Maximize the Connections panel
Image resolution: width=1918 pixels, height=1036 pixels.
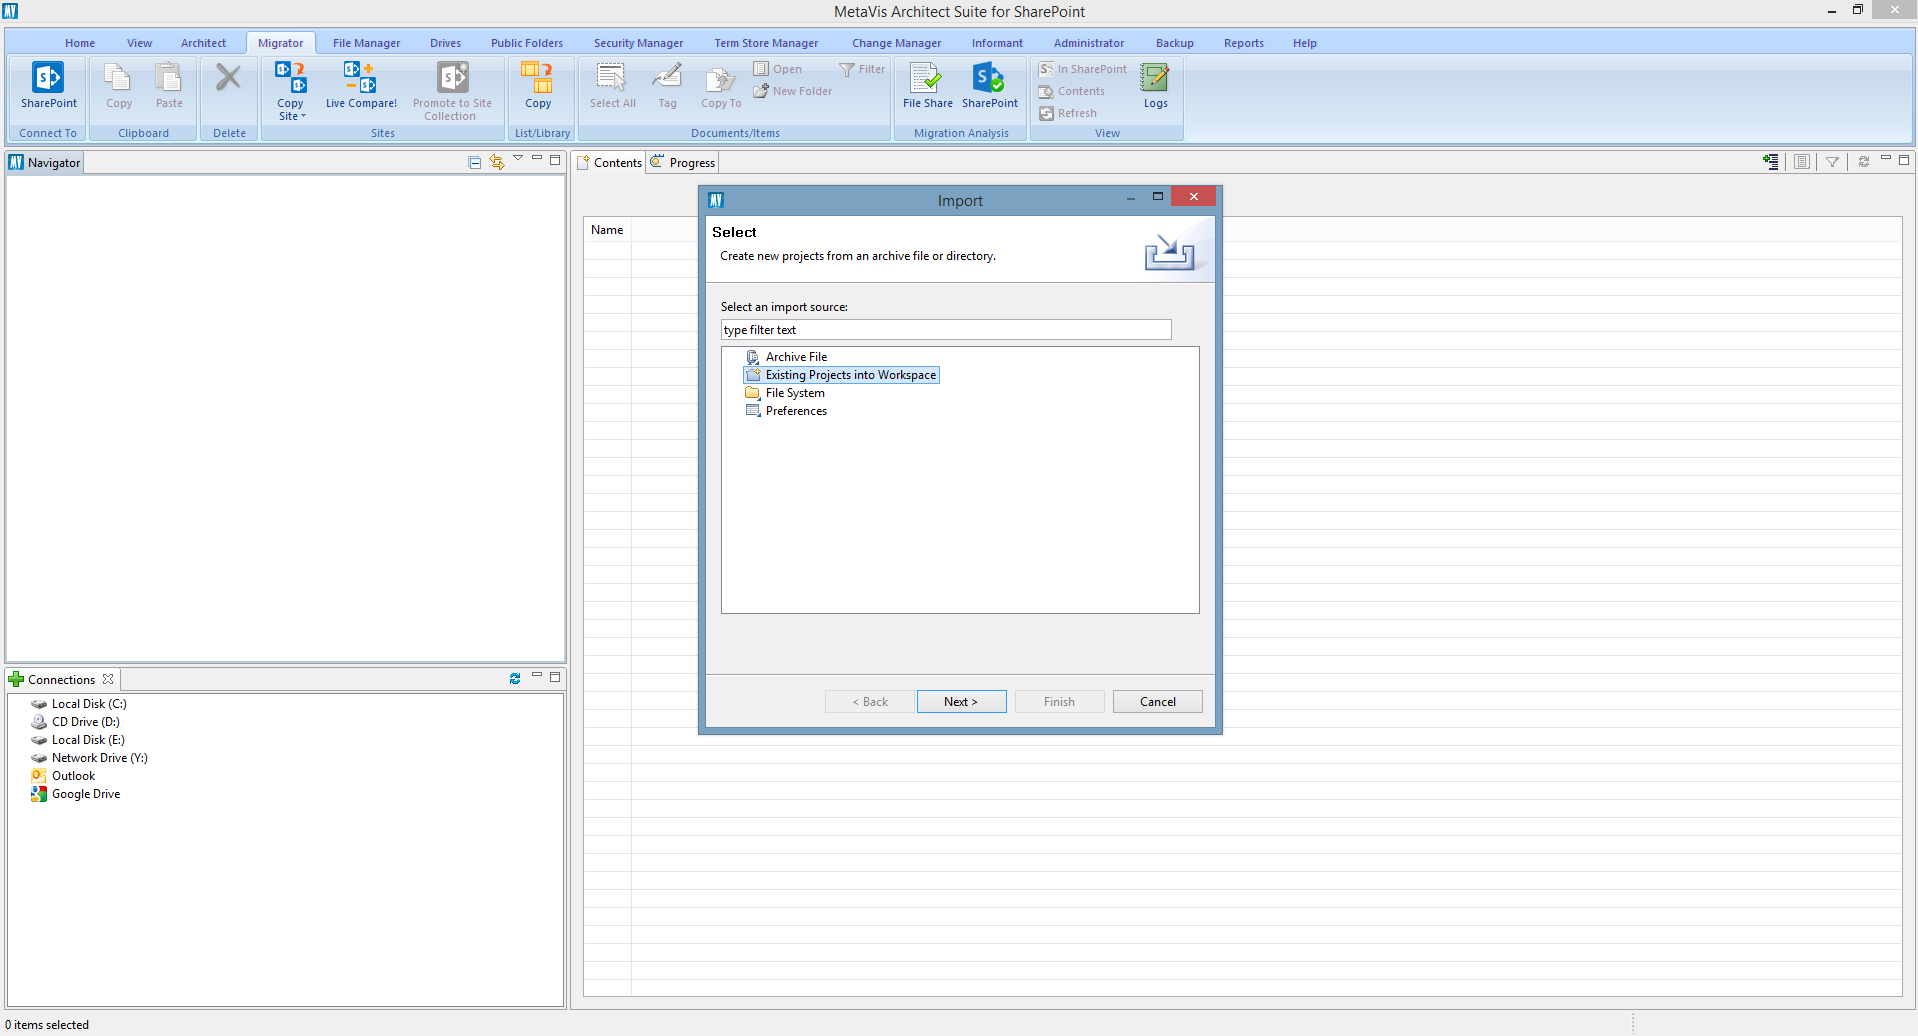555,677
